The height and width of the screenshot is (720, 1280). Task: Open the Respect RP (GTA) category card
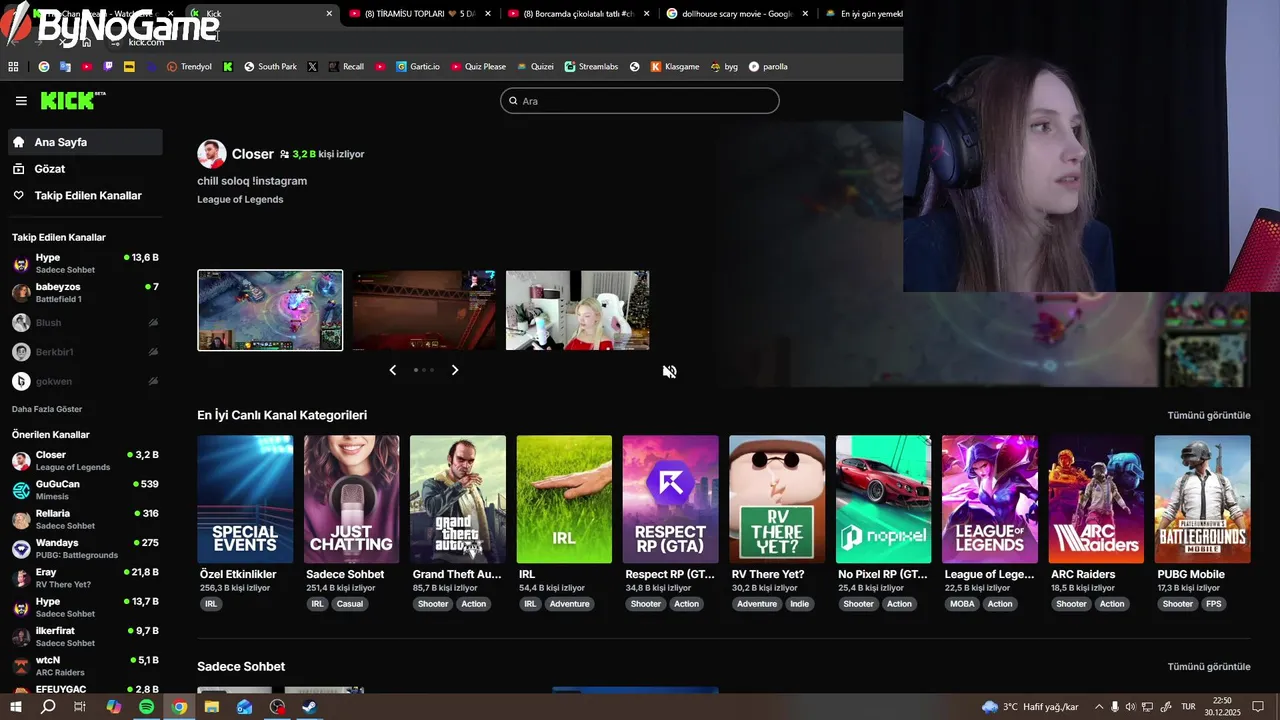670,499
